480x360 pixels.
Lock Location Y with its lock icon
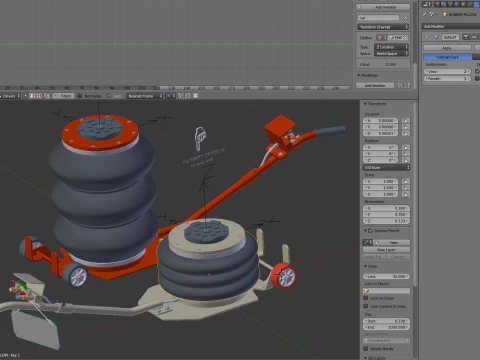coord(406,127)
